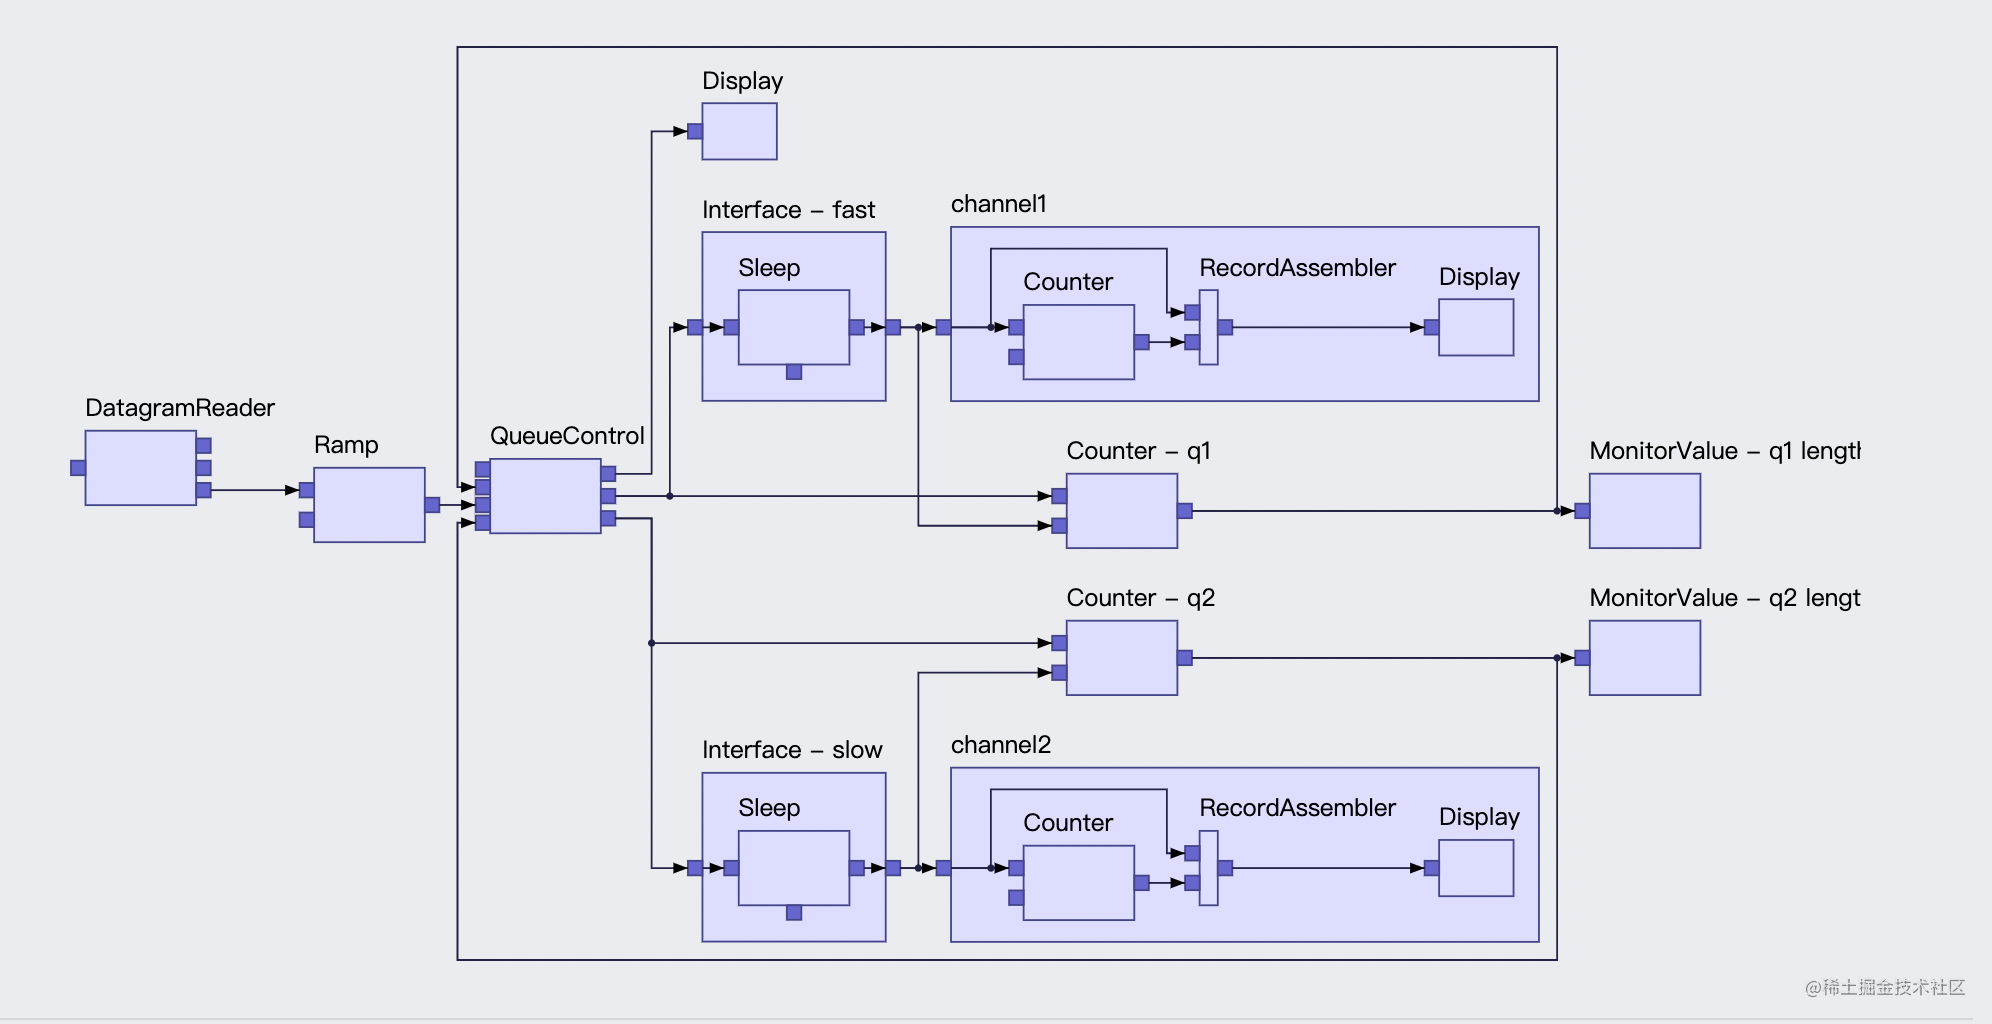The height and width of the screenshot is (1024, 1992).
Task: Select Sleep block inside Interface – fast
Action: (794, 327)
